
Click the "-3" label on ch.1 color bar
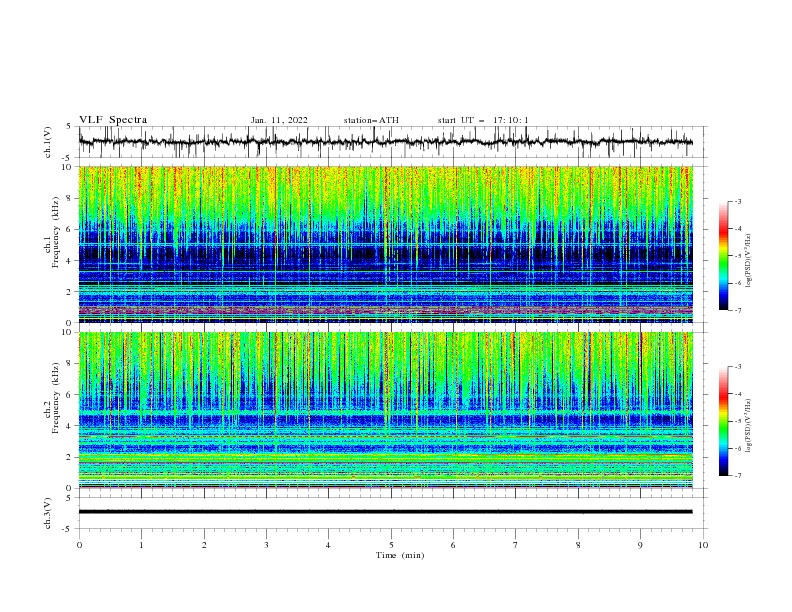(x=737, y=201)
